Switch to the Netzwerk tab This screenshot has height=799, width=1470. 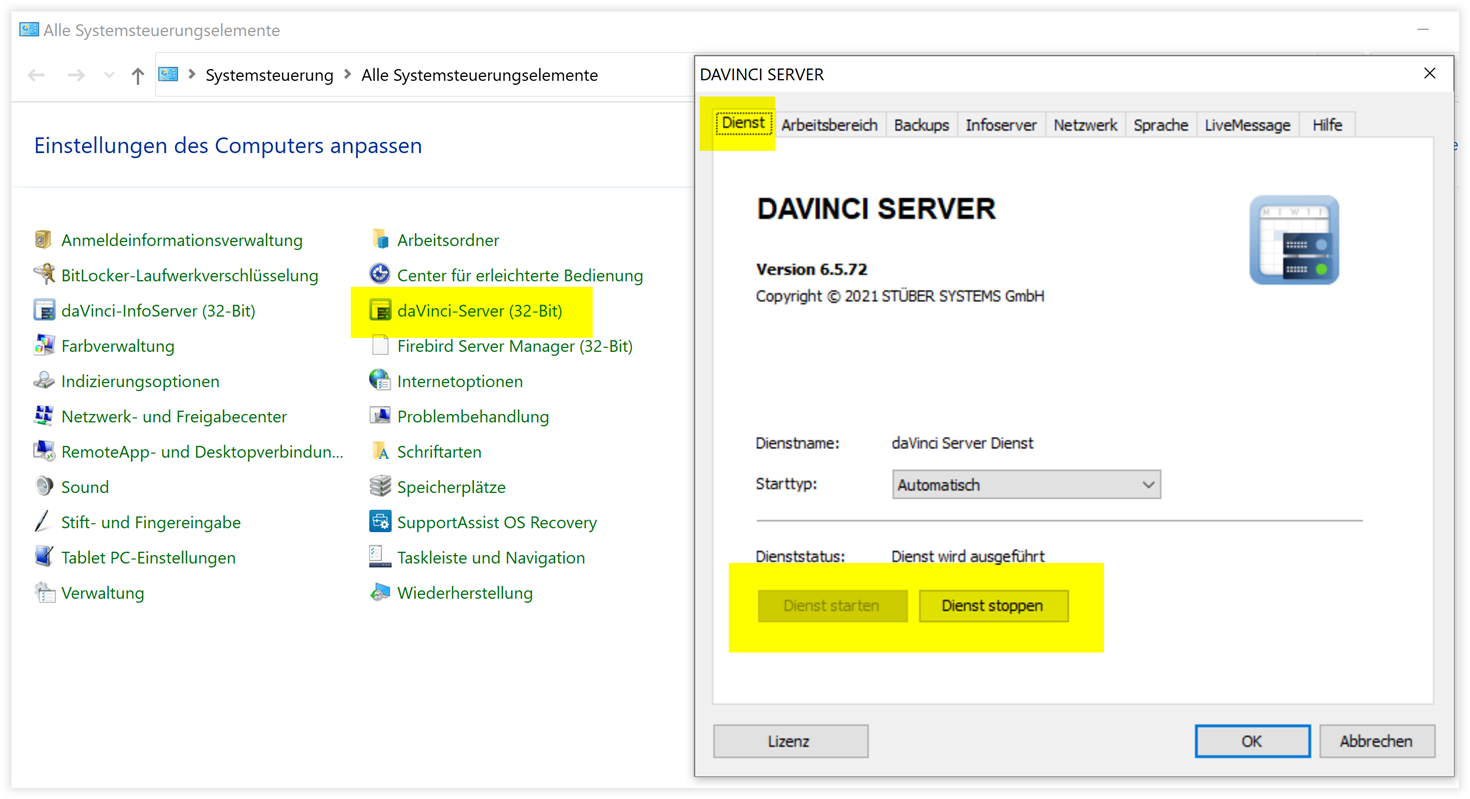coord(1085,124)
